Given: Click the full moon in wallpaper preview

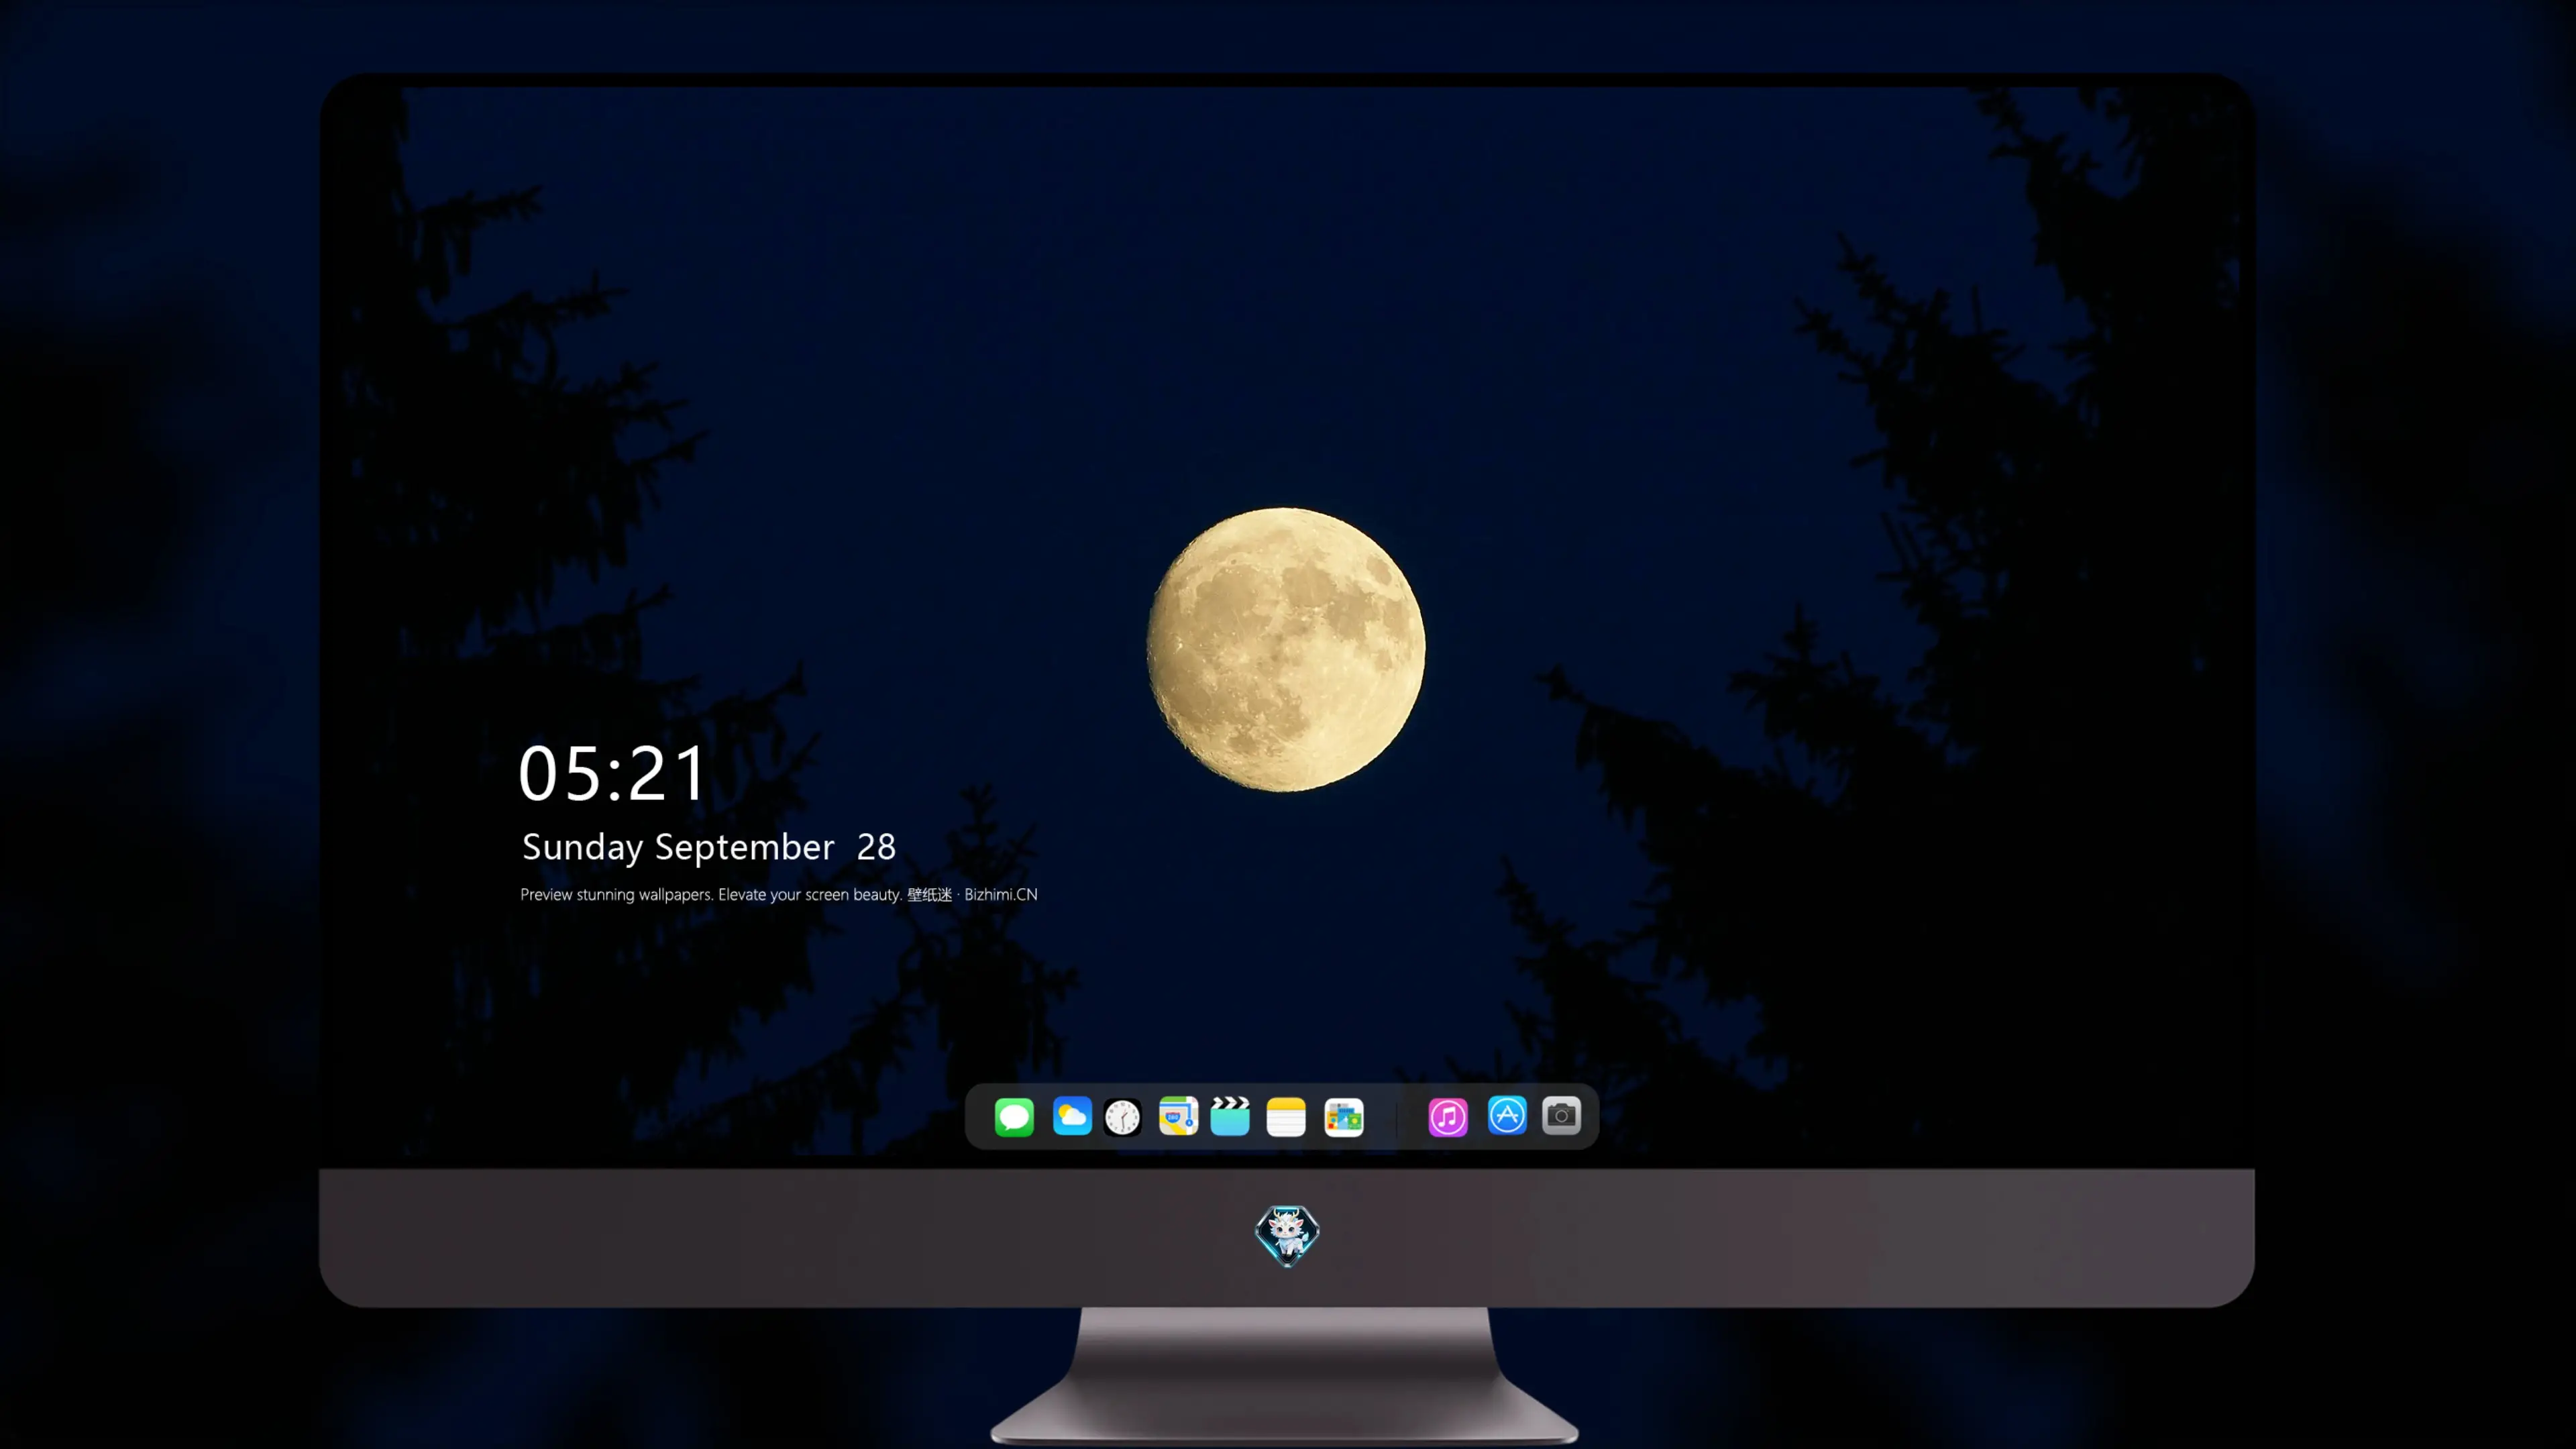Looking at the screenshot, I should tap(1286, 650).
